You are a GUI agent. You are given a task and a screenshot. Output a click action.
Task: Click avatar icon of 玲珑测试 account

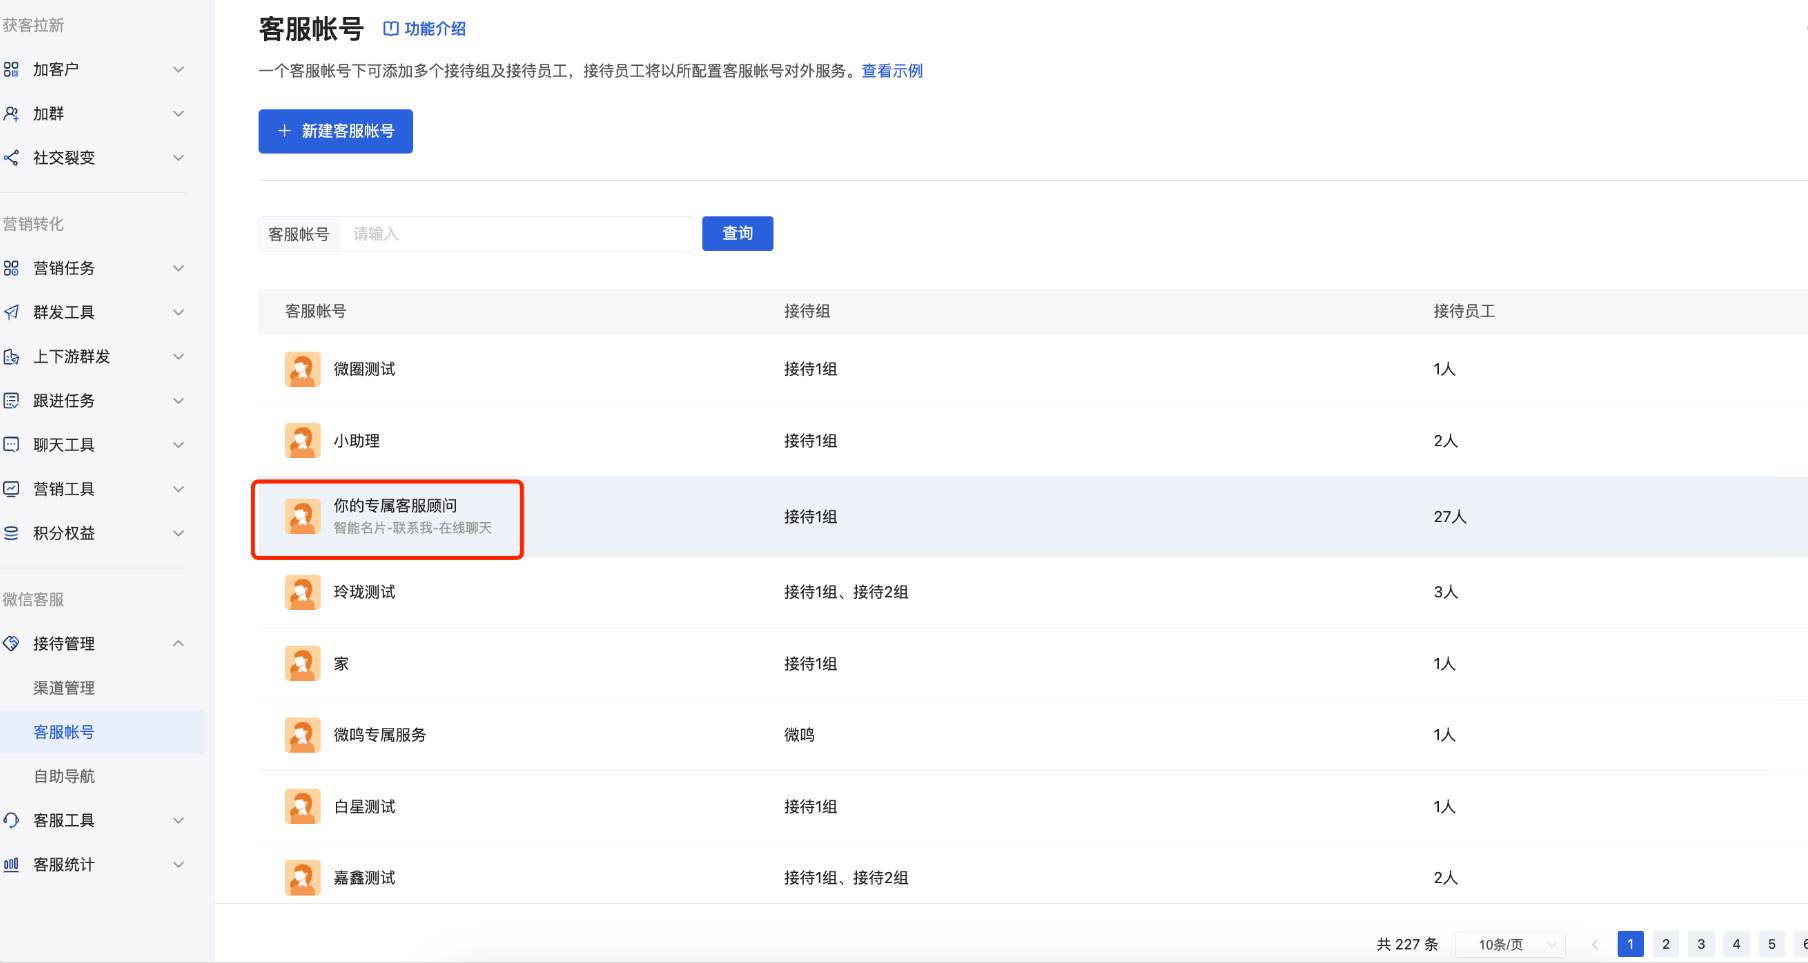pos(303,592)
